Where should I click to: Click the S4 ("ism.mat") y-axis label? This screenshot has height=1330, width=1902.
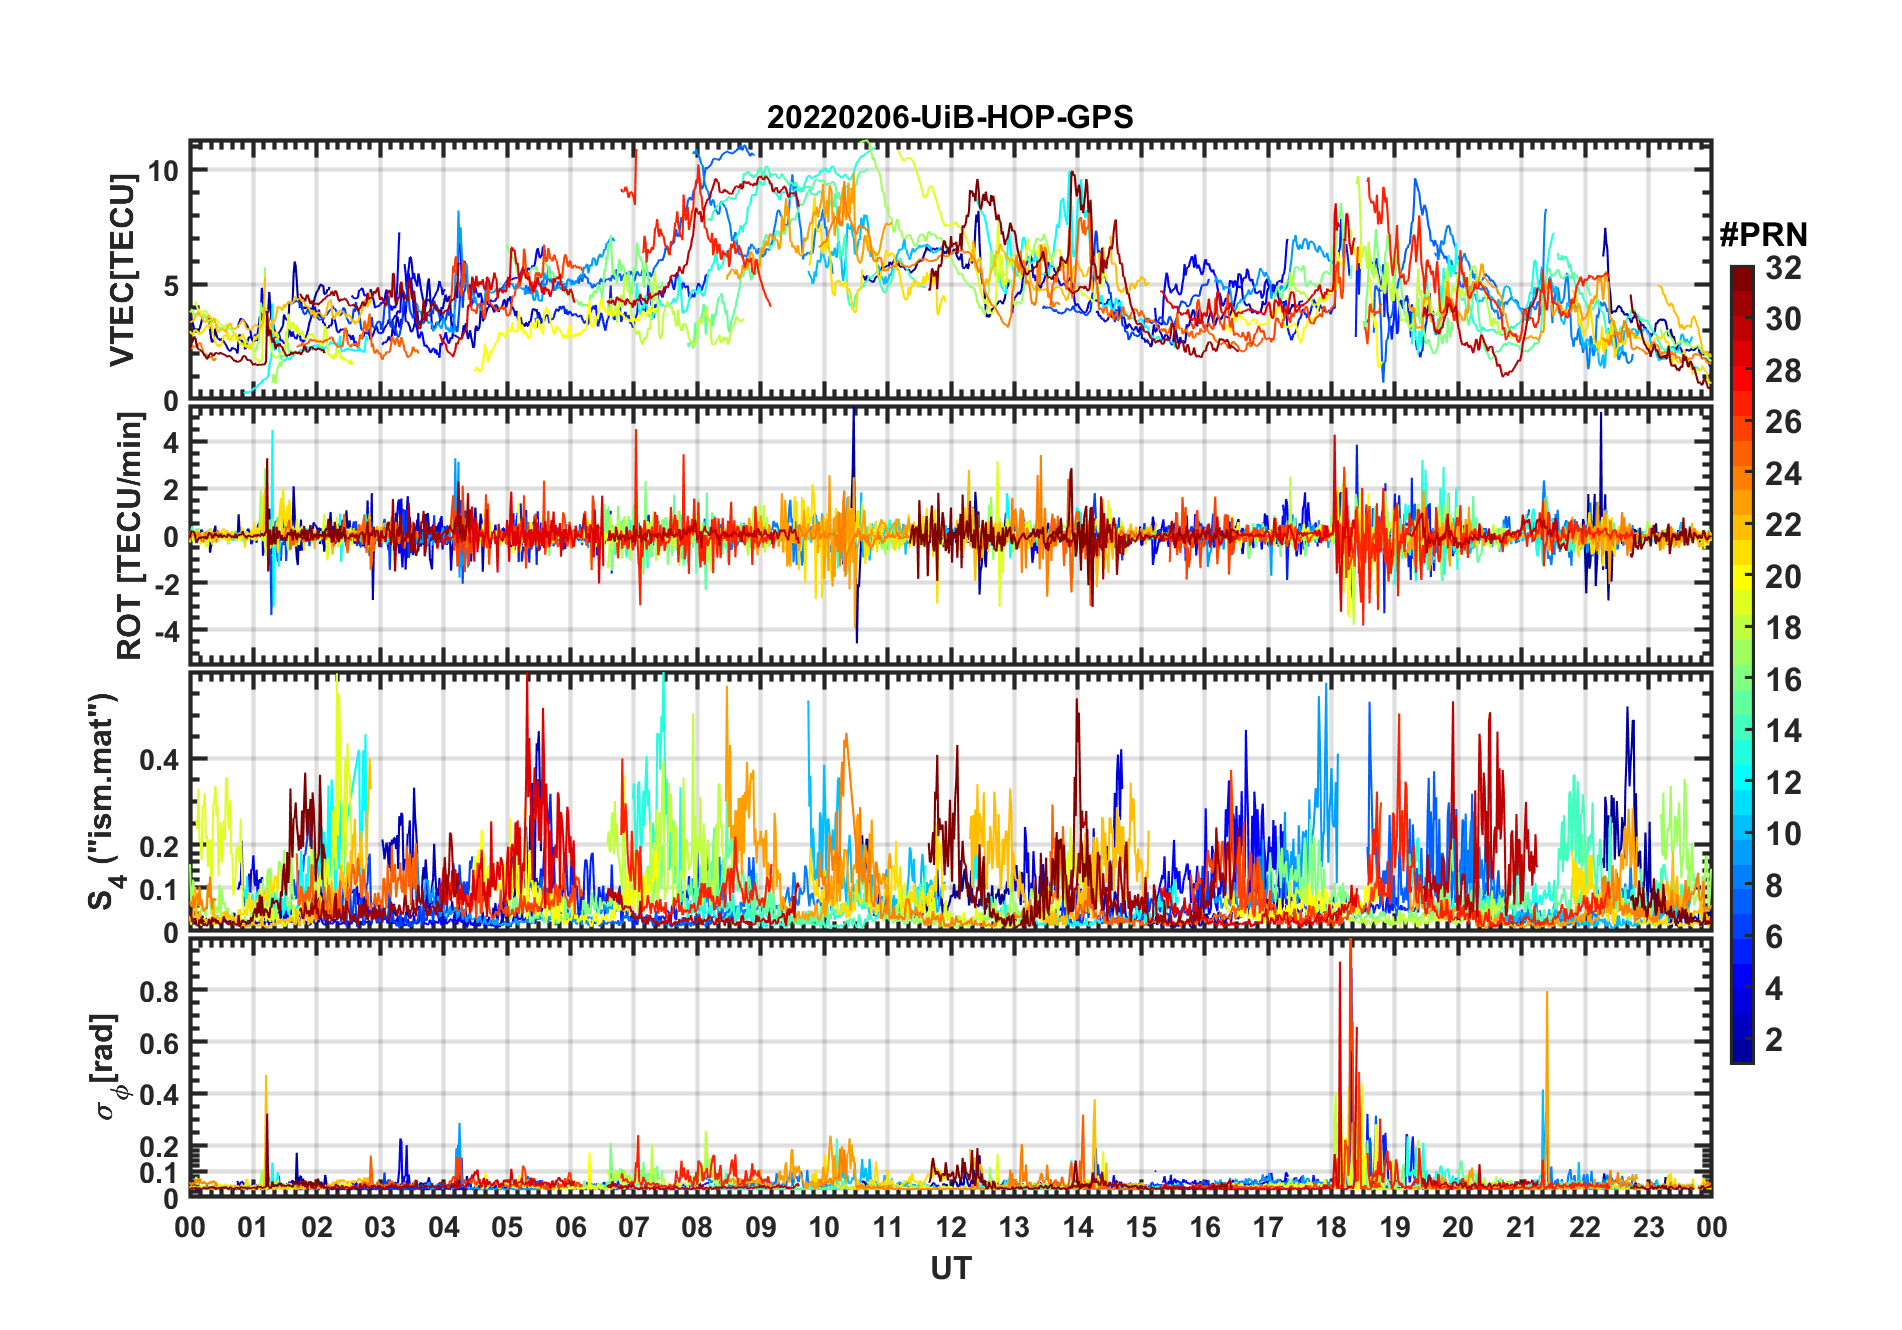[103, 802]
